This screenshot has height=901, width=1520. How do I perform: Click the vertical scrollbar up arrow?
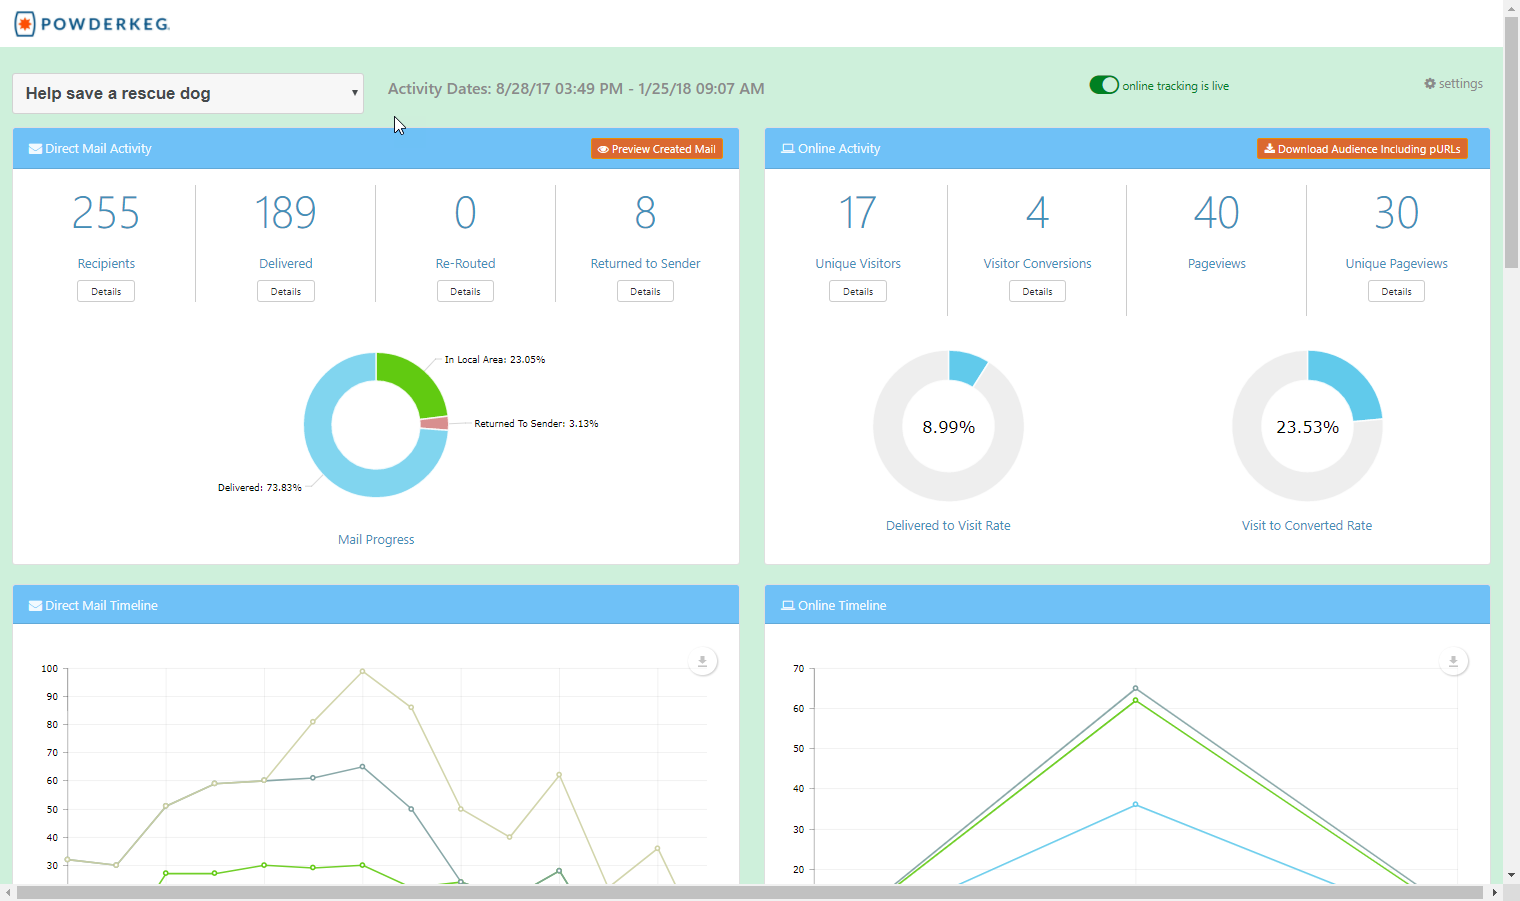[x=1511, y=8]
